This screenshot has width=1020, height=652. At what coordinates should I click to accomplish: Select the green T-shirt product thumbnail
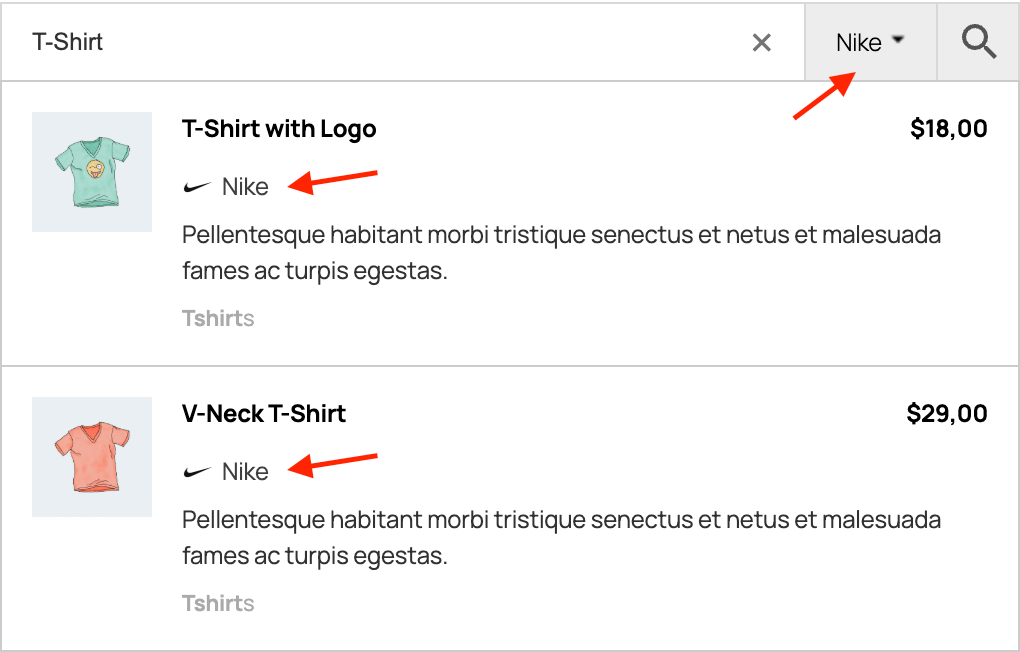(x=92, y=172)
